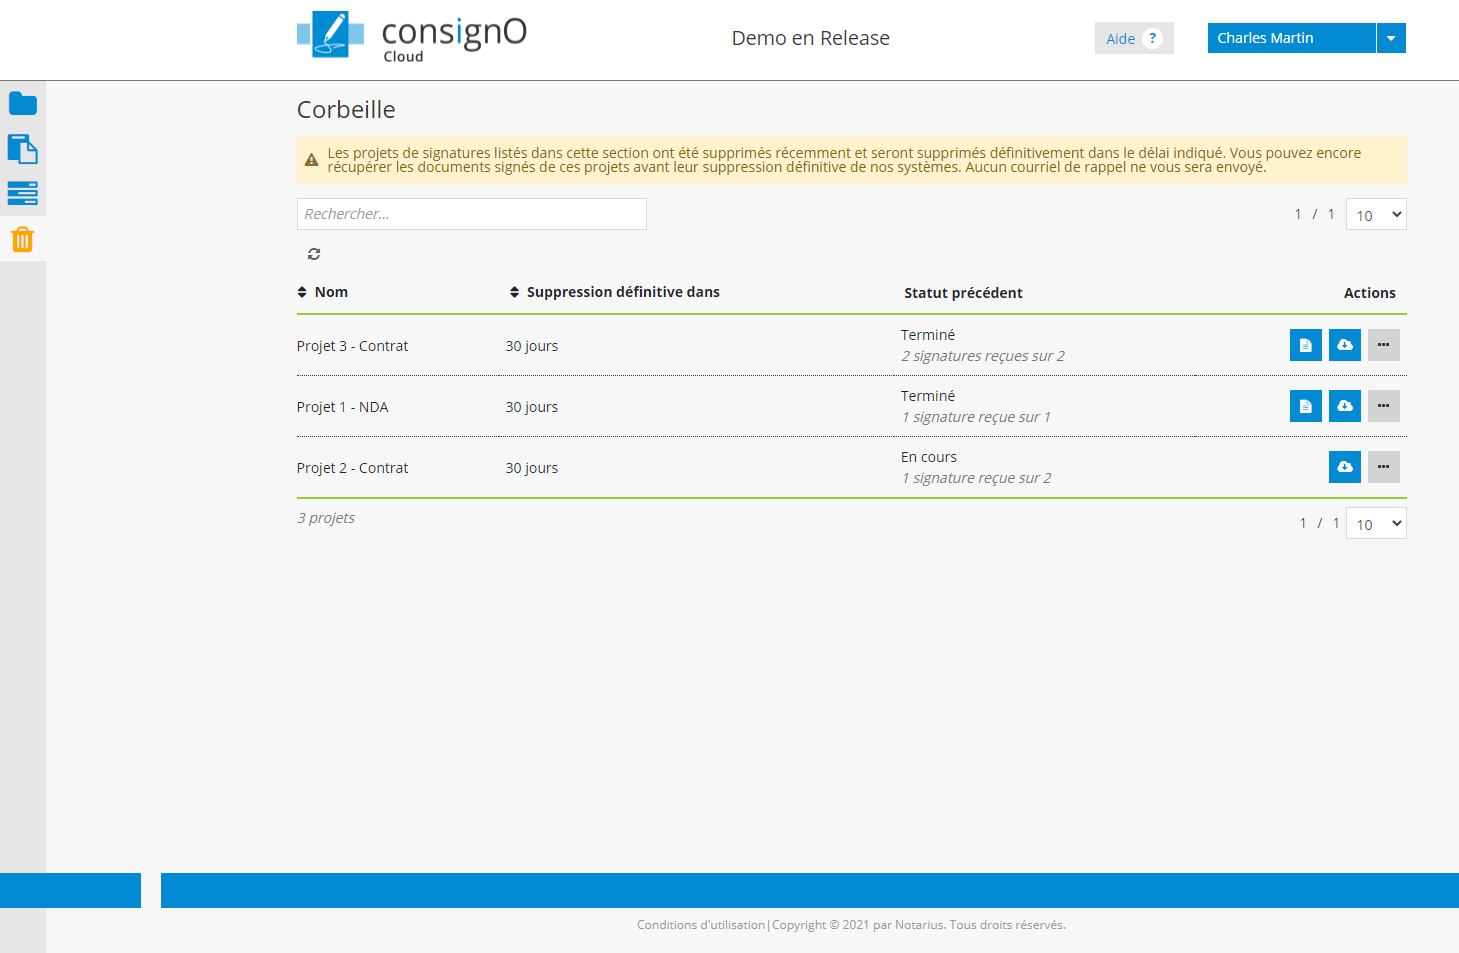Select the orange trash bin icon
1459x953 pixels.
click(22, 240)
